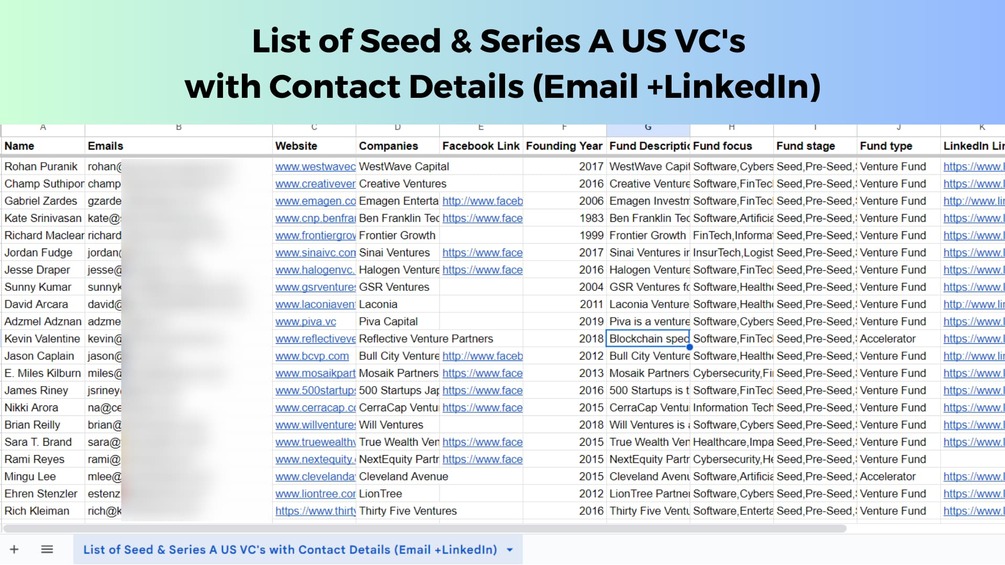Select column J header
This screenshot has width=1005, height=565.
click(x=899, y=127)
